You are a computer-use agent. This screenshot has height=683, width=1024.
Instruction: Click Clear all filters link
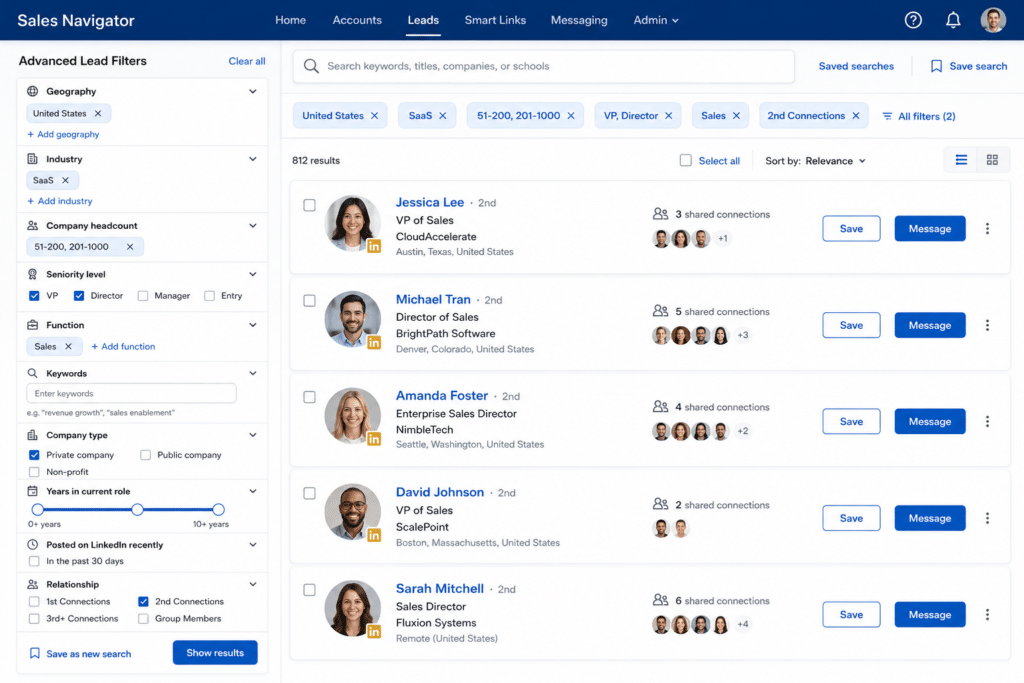pos(247,61)
